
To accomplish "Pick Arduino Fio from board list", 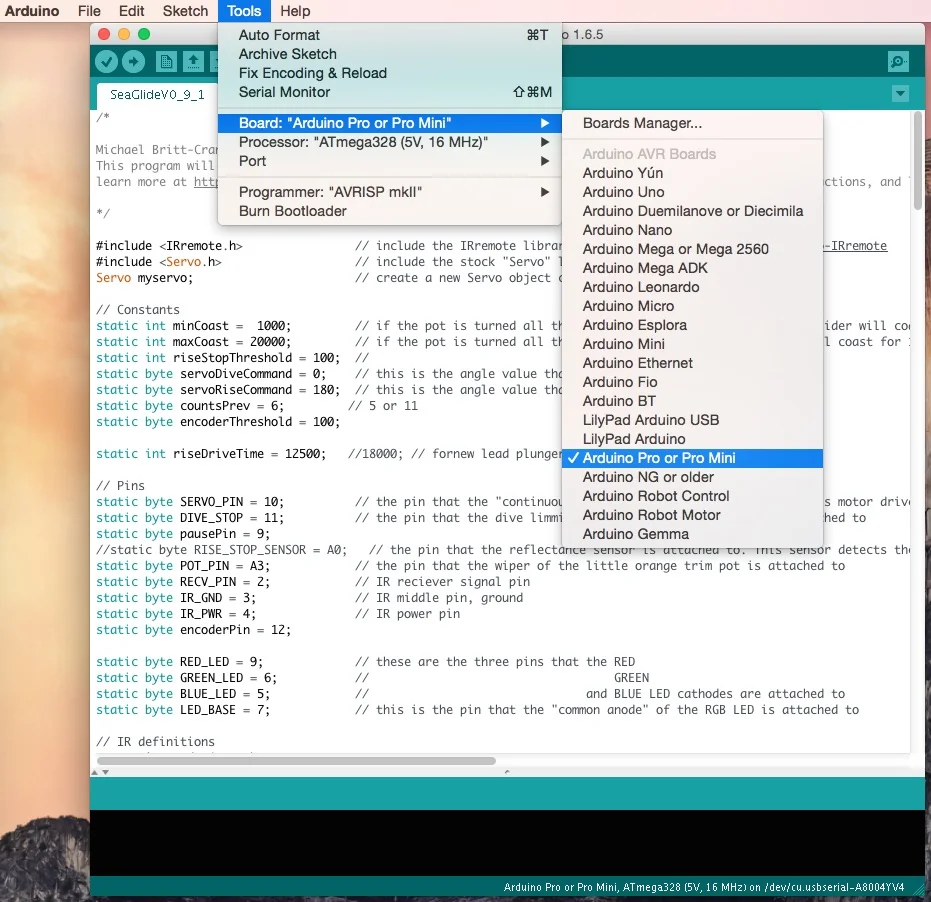I will coord(692,382).
